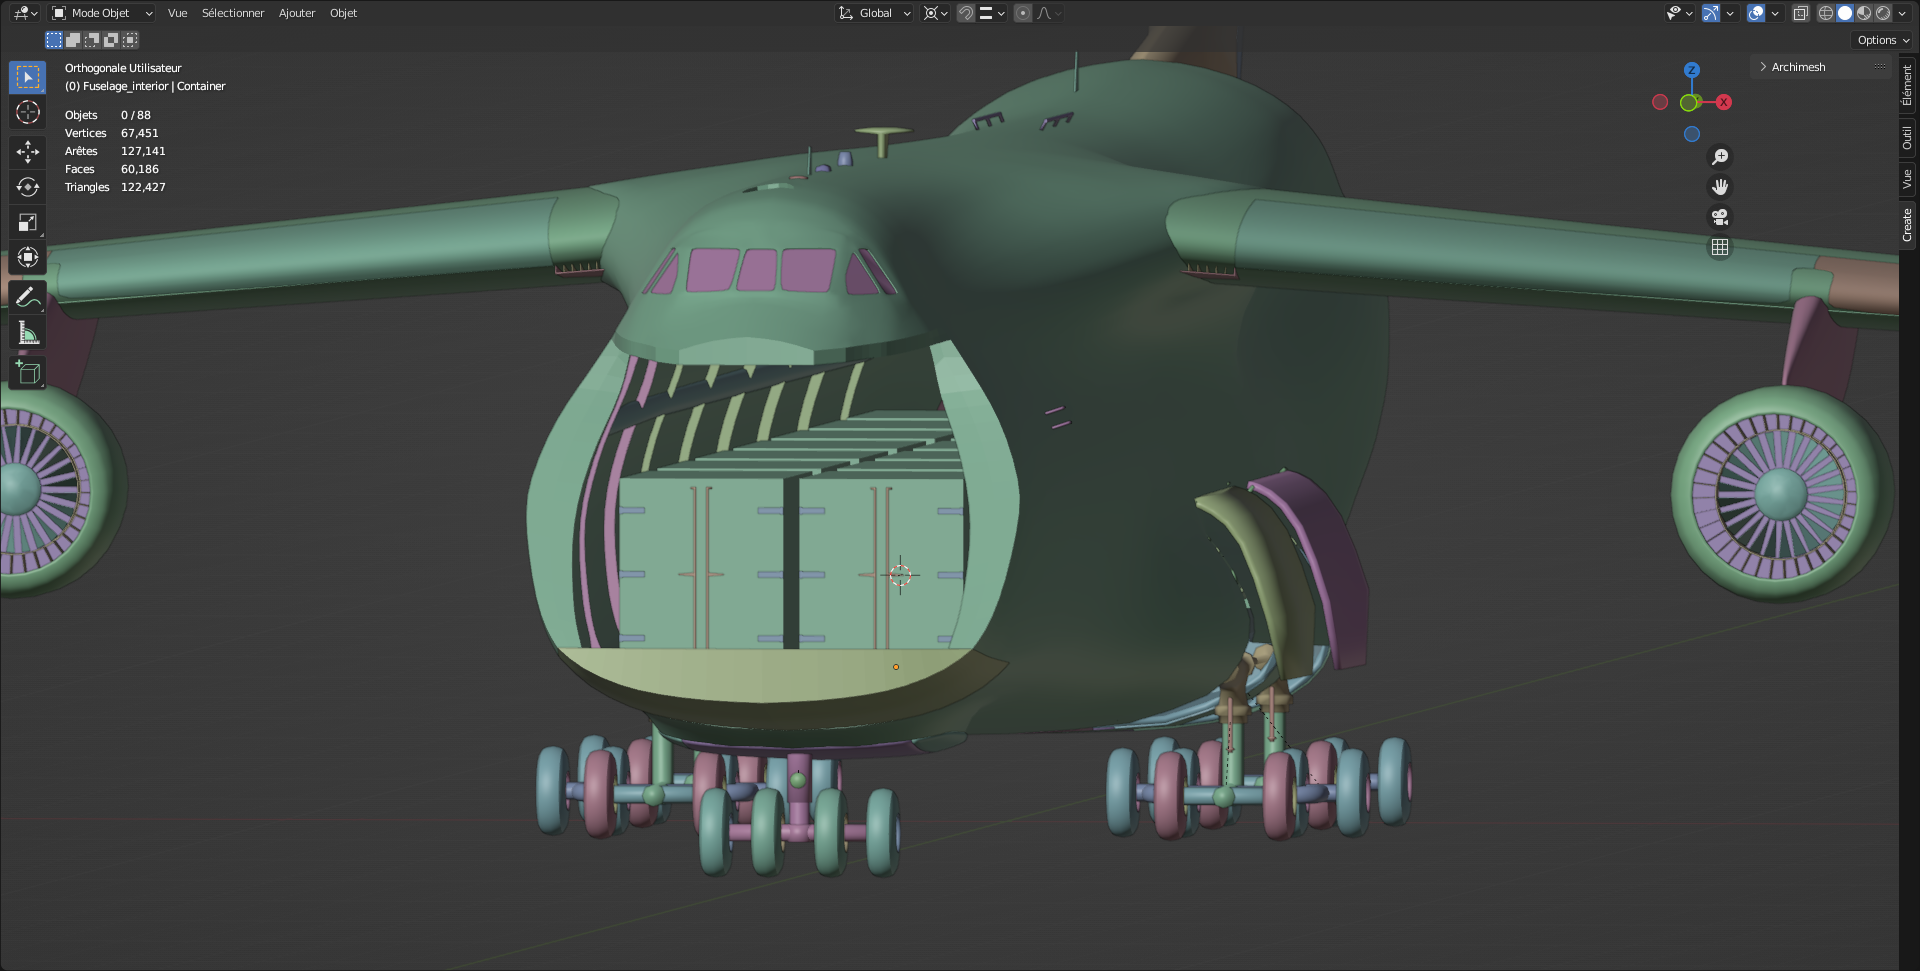1920x971 pixels.
Task: Switch to wireframe viewport shading
Action: [1826, 13]
